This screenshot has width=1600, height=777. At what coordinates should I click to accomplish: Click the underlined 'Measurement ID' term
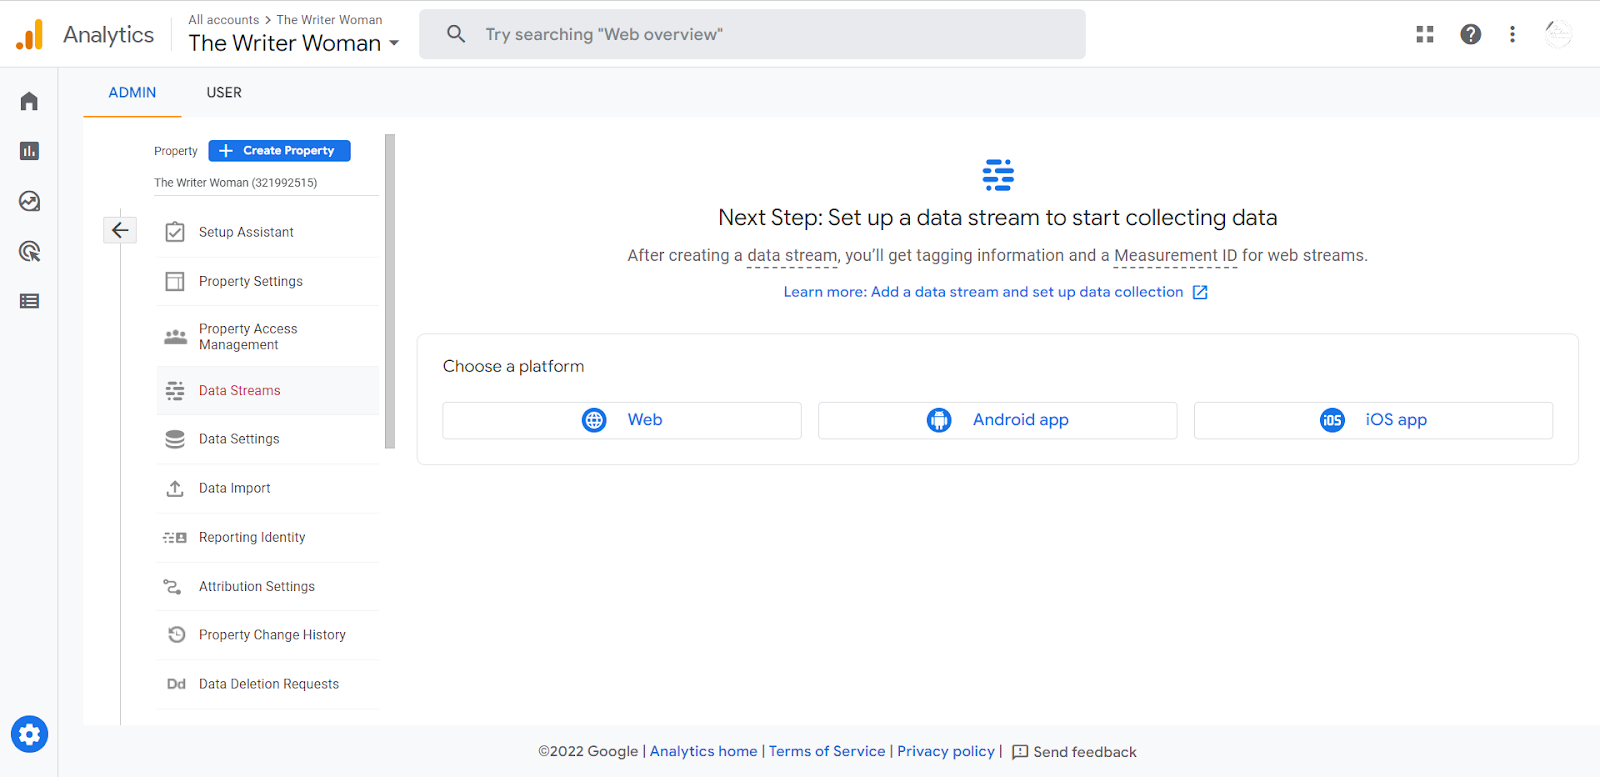[x=1175, y=256]
